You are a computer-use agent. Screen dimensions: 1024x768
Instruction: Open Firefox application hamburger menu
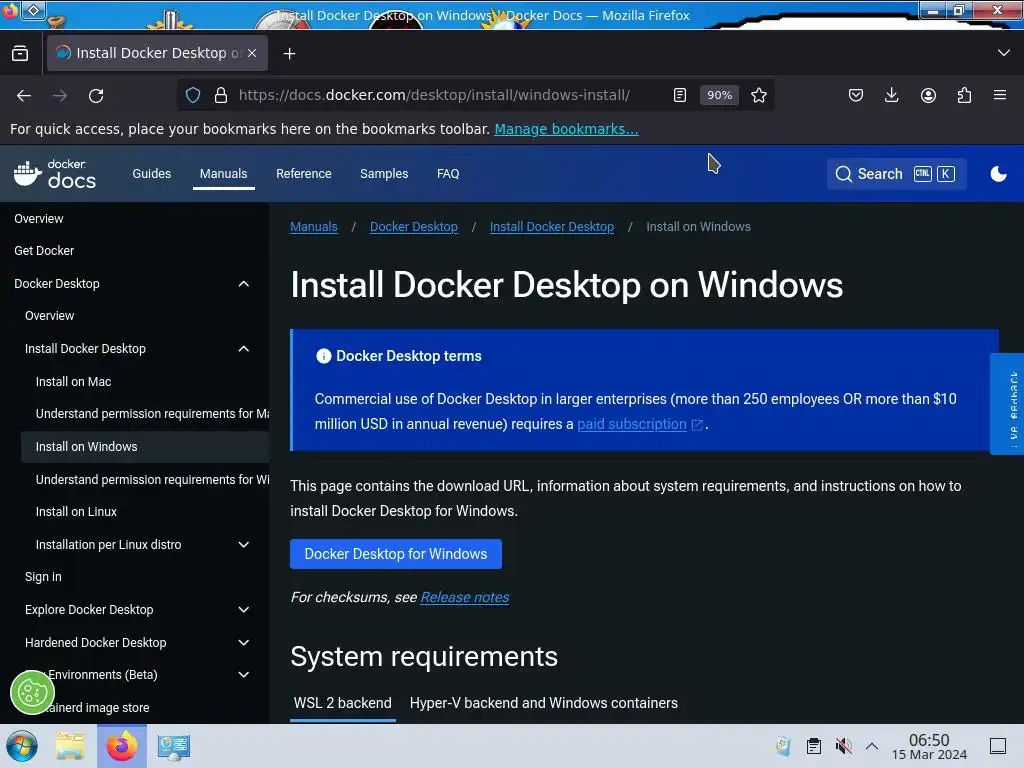pos(999,95)
